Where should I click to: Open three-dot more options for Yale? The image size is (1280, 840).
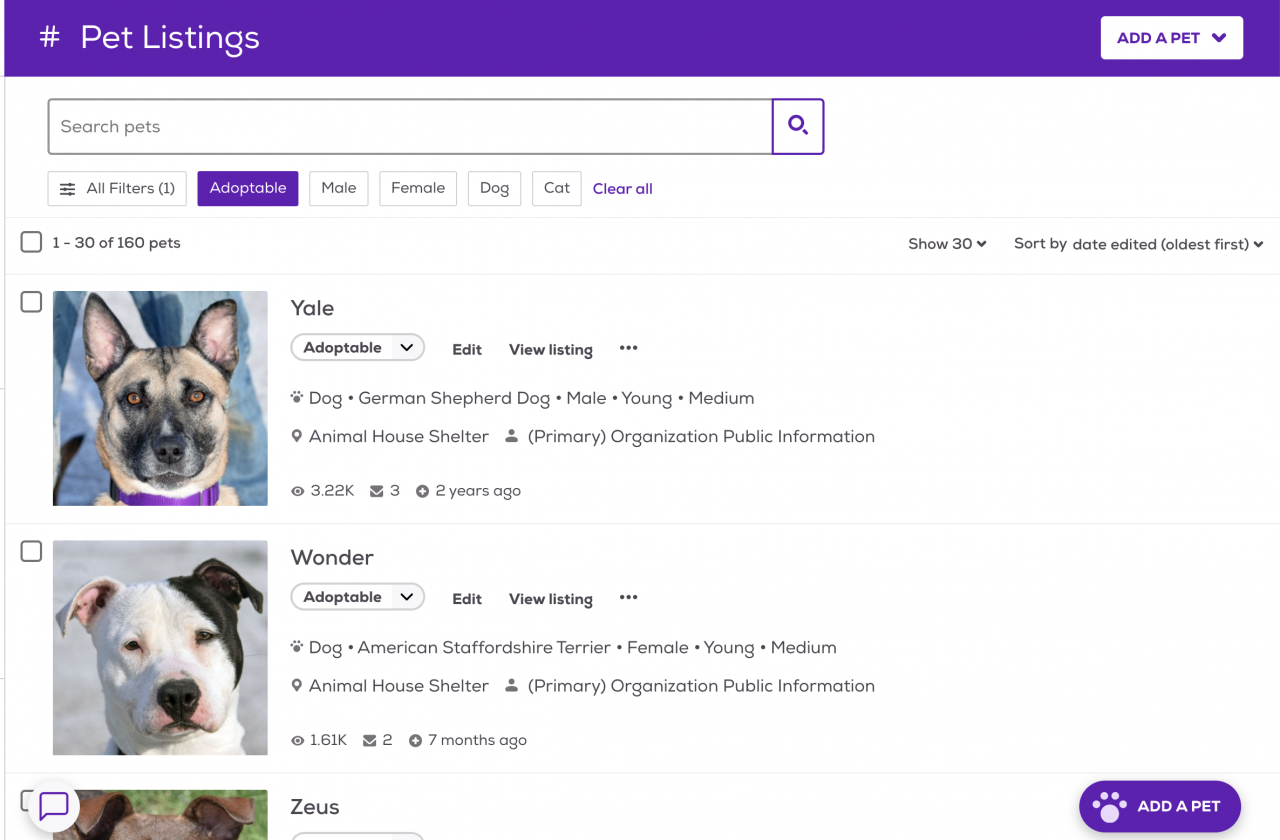(628, 348)
